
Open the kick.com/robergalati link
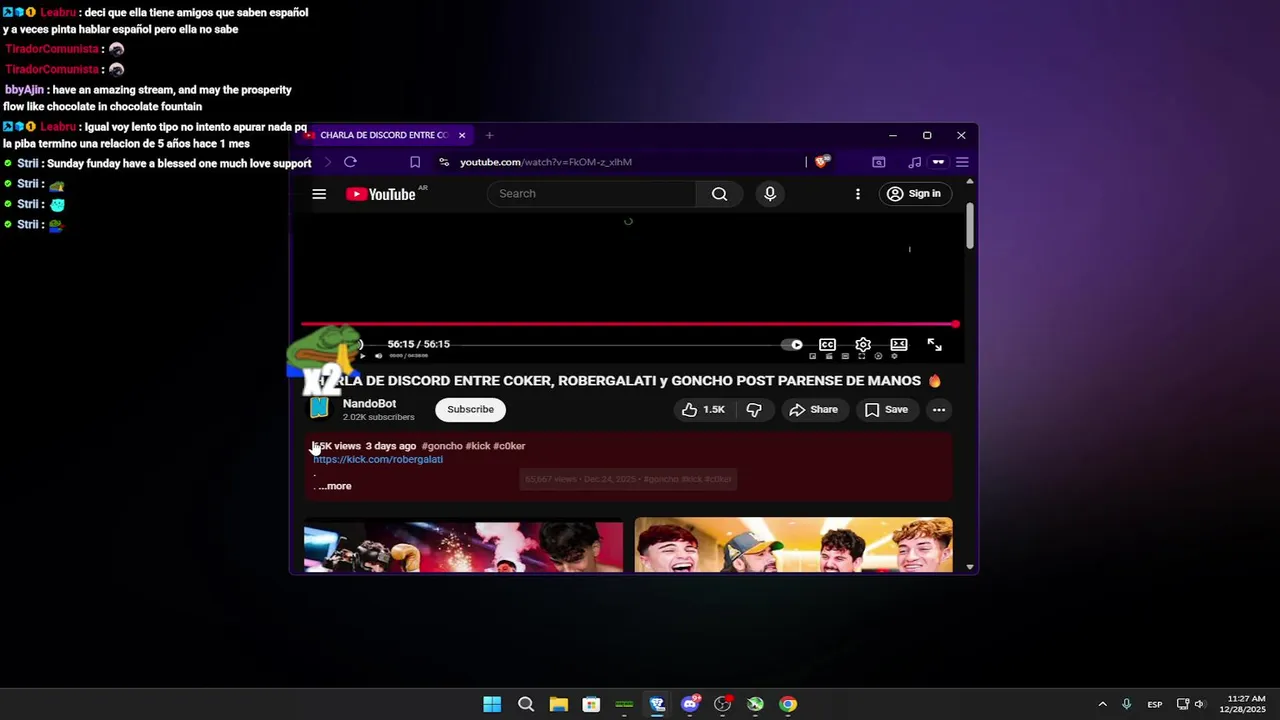click(378, 460)
